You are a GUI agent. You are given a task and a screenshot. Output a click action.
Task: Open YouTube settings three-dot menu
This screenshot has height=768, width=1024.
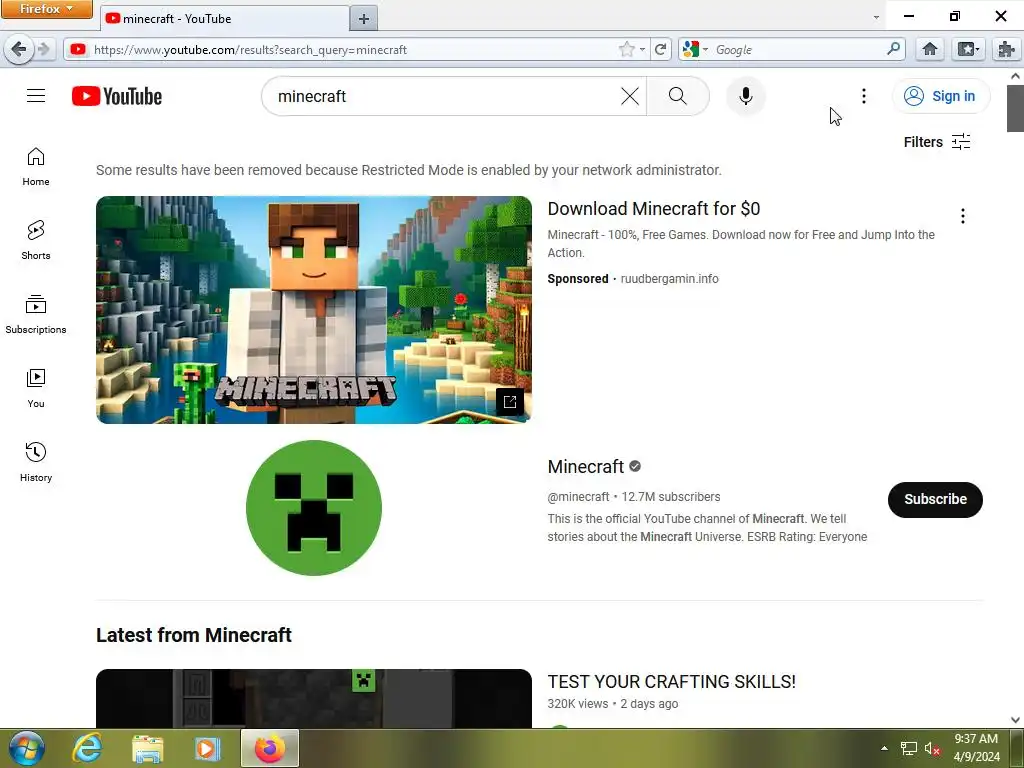click(x=863, y=96)
